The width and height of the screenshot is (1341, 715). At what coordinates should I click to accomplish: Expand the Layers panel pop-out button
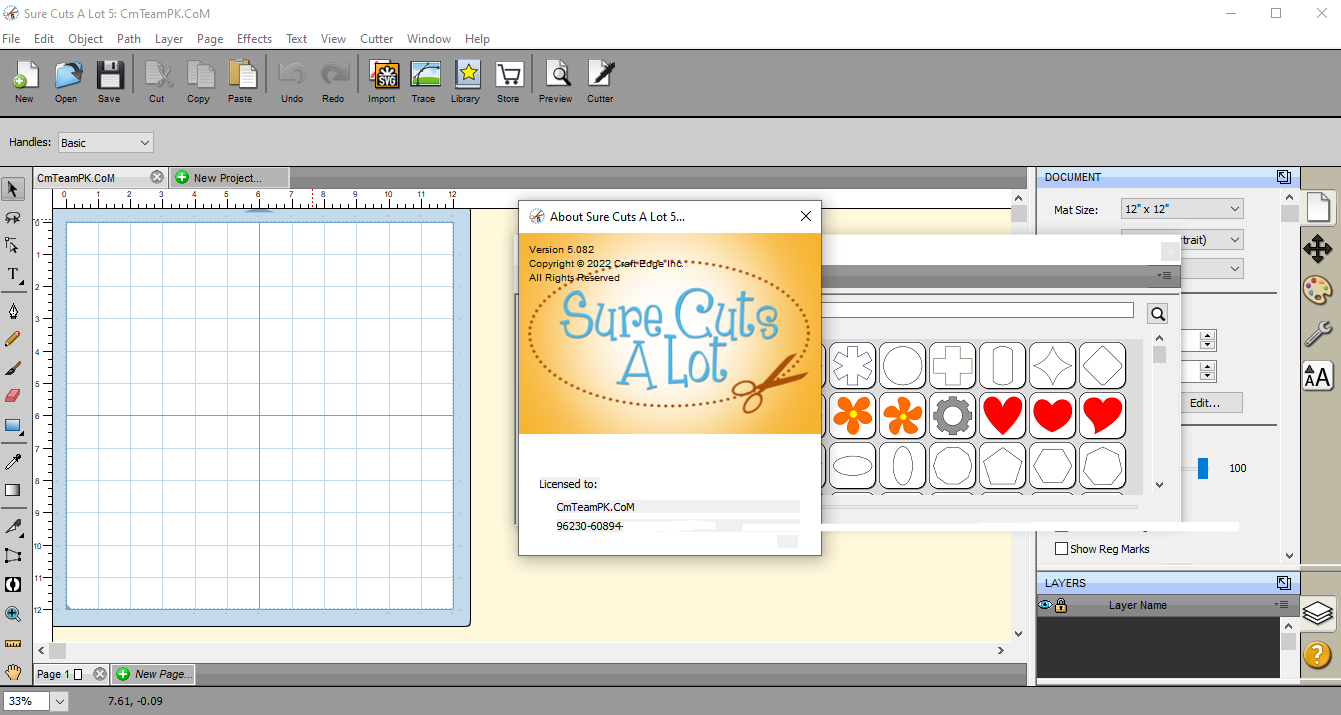(1284, 583)
